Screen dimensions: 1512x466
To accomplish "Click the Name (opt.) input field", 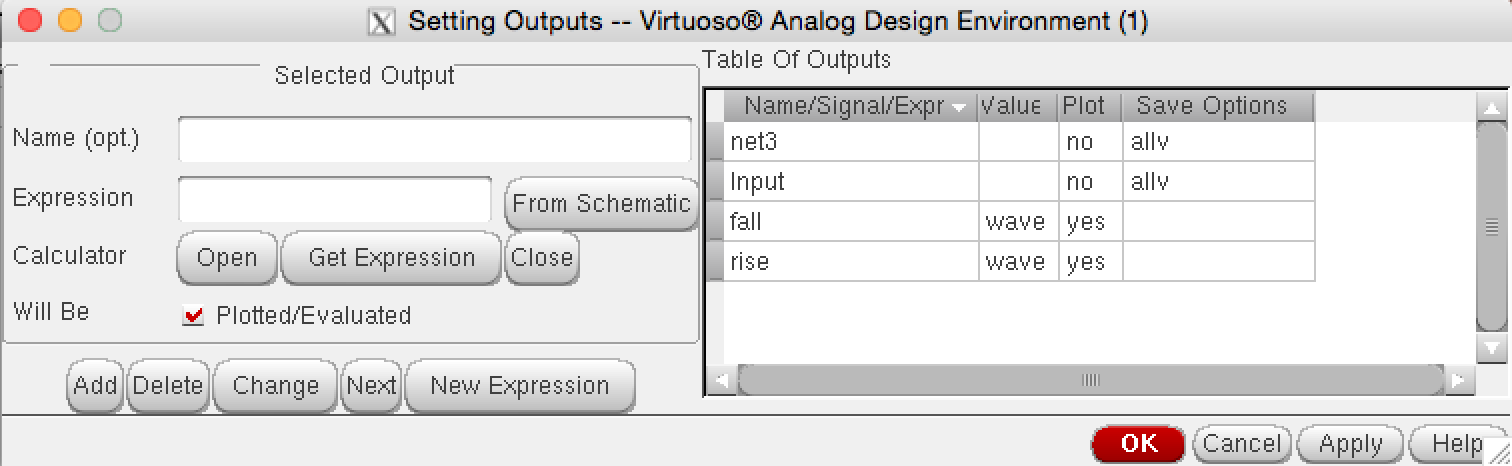I will (x=434, y=139).
